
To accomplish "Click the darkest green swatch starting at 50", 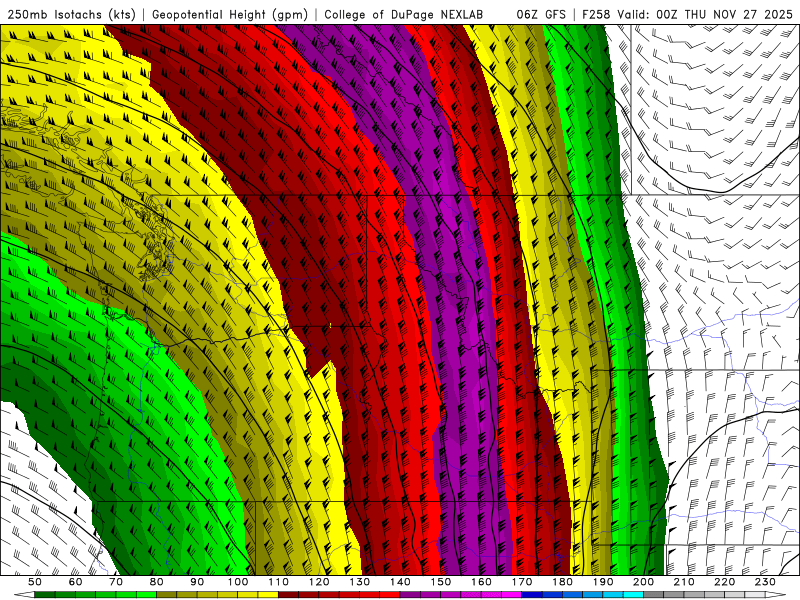I will [x=44, y=595].
